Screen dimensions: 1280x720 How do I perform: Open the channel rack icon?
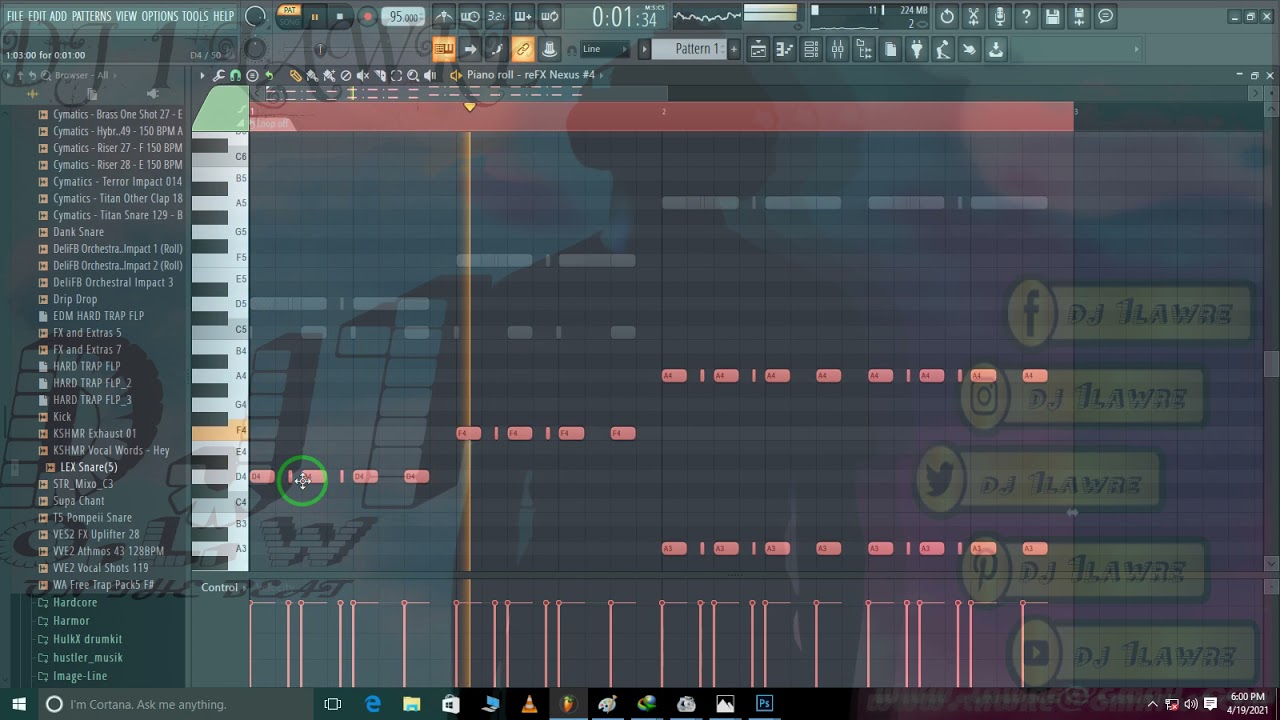tap(811, 49)
